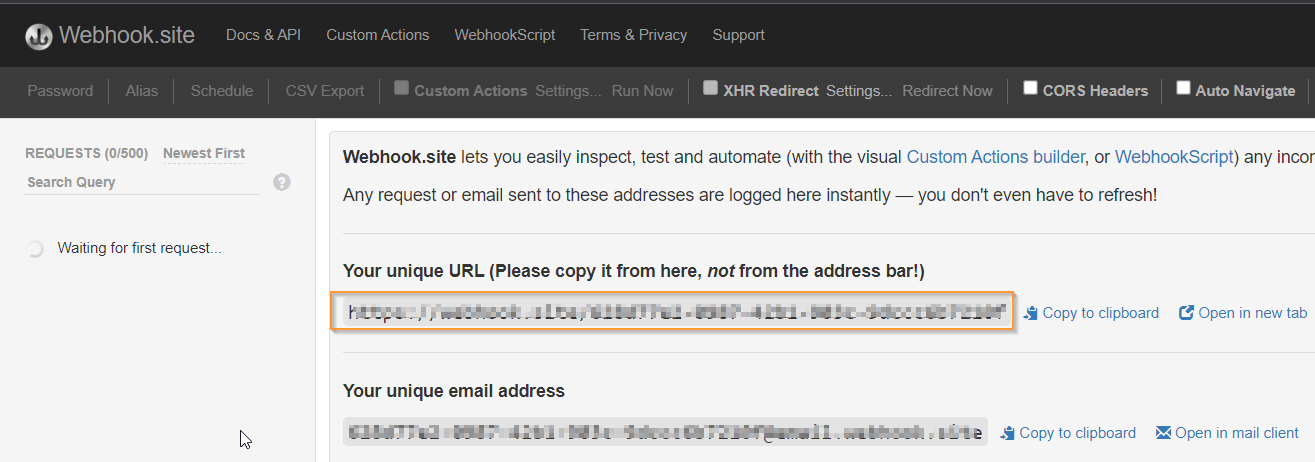Set a Password from the toolbar
Image resolution: width=1315 pixels, height=462 pixels.
[x=60, y=91]
